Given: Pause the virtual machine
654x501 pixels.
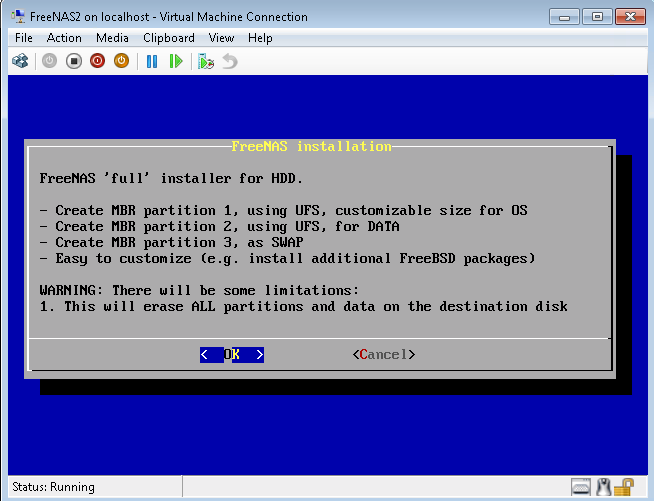Looking at the screenshot, I should pos(152,61).
